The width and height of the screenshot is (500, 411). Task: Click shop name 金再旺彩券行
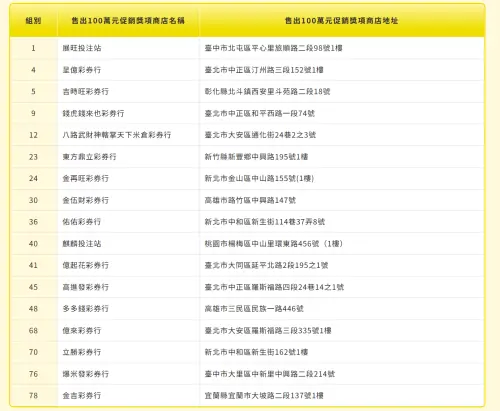(x=86, y=178)
